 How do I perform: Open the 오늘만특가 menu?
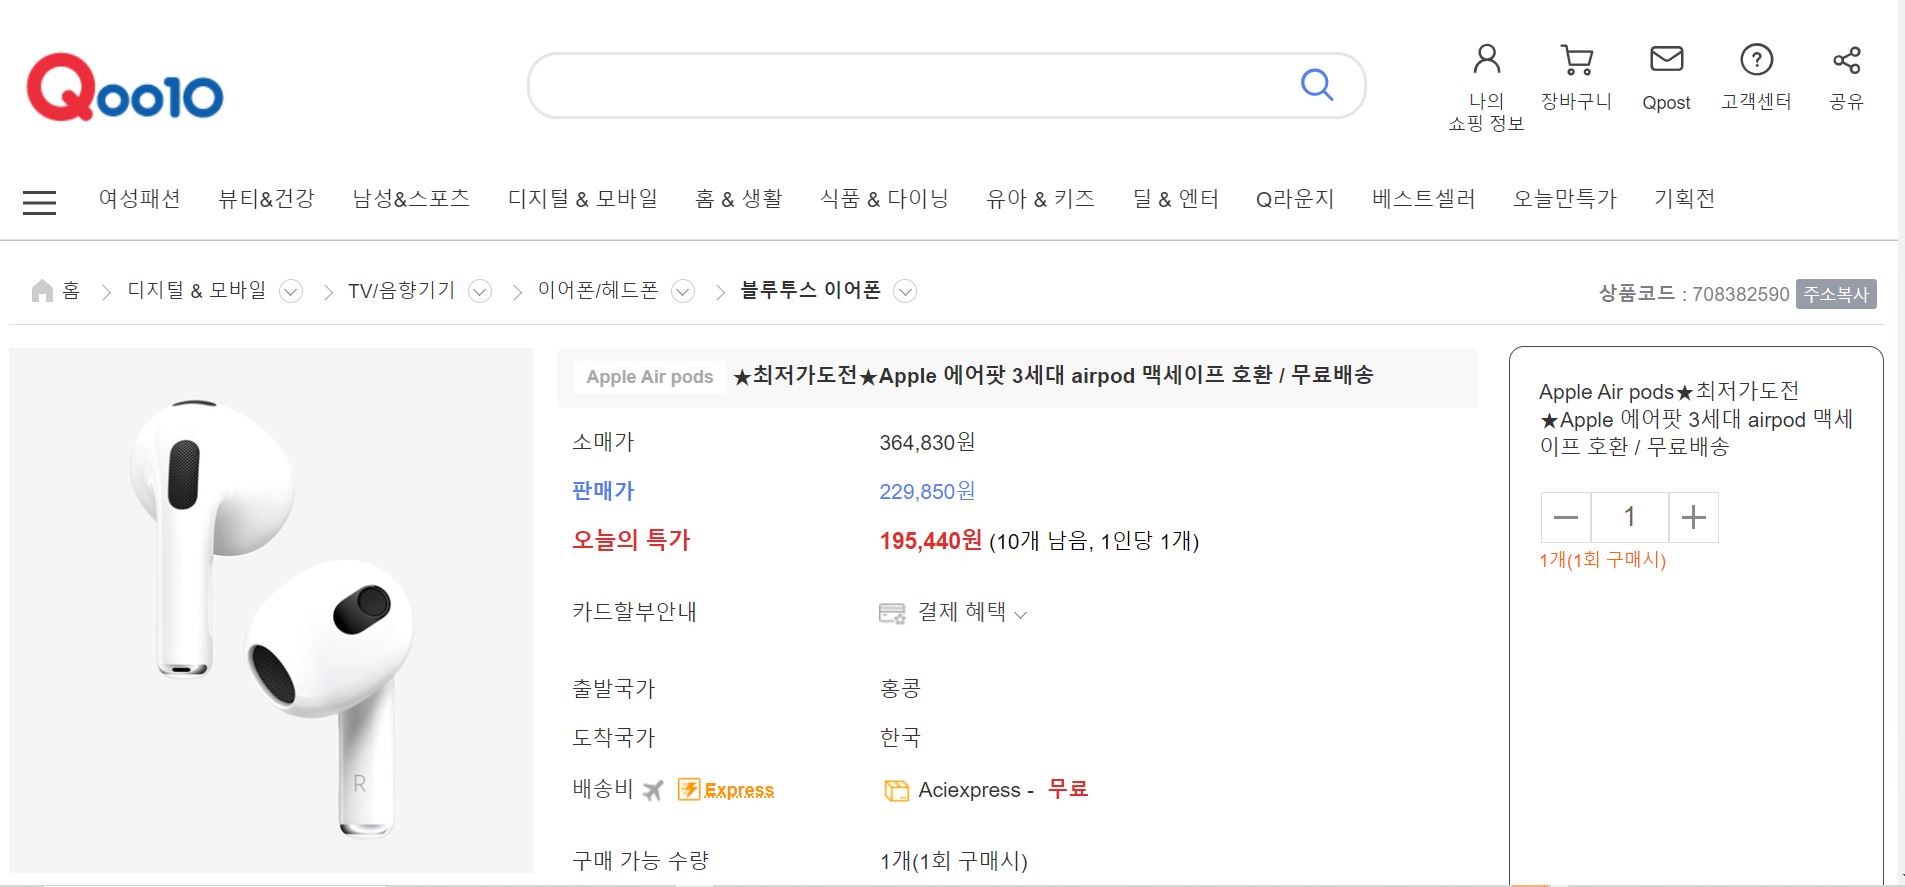pos(1565,199)
